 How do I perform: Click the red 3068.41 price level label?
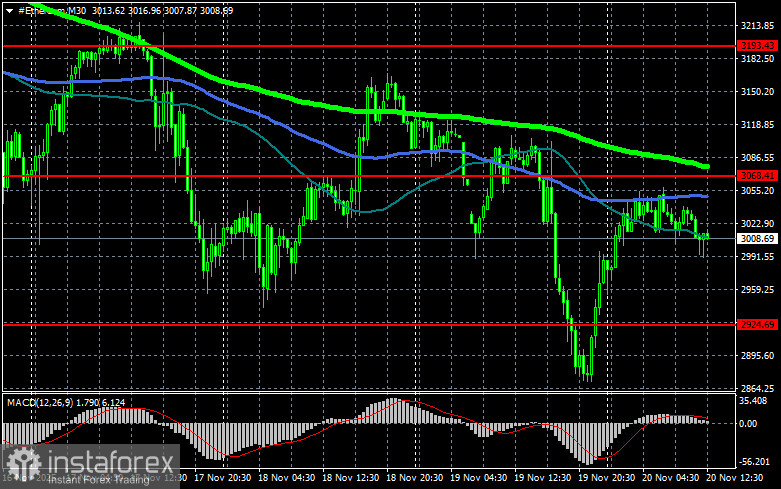[757, 176]
